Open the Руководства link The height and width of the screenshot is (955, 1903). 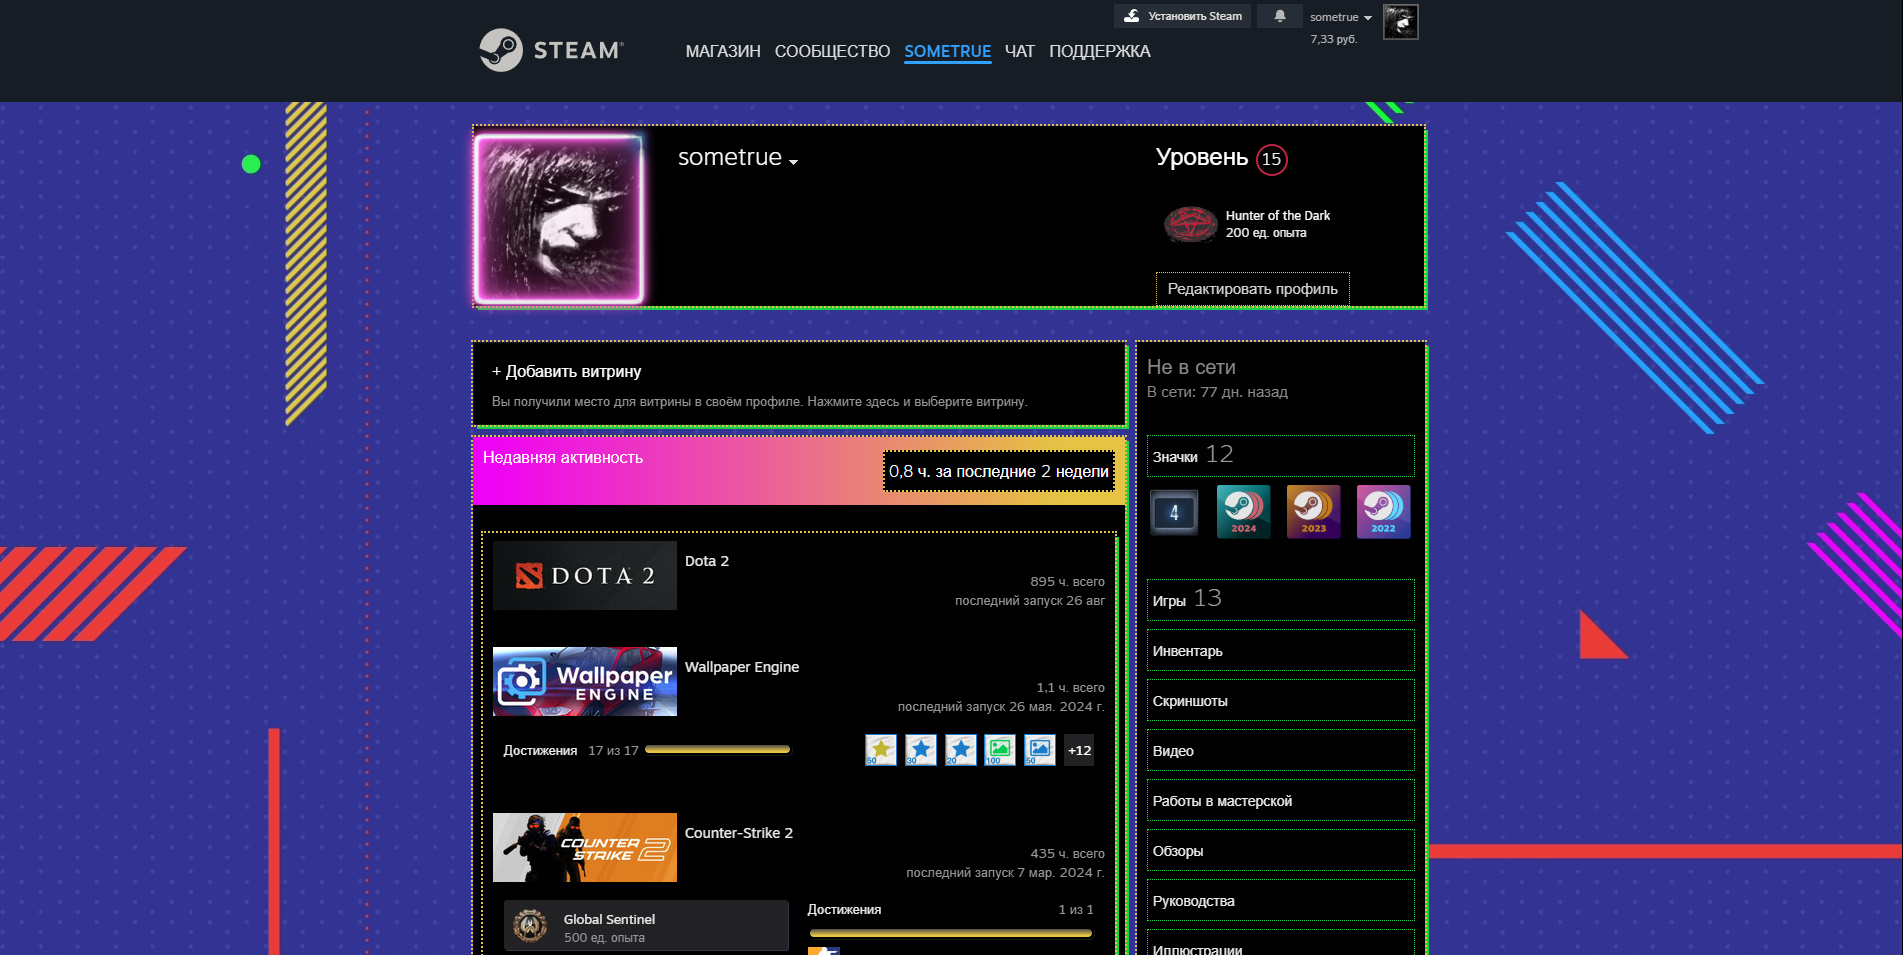pos(1281,900)
